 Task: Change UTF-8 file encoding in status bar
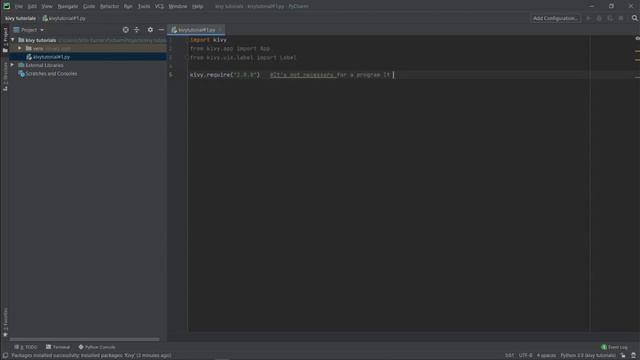coord(525,356)
